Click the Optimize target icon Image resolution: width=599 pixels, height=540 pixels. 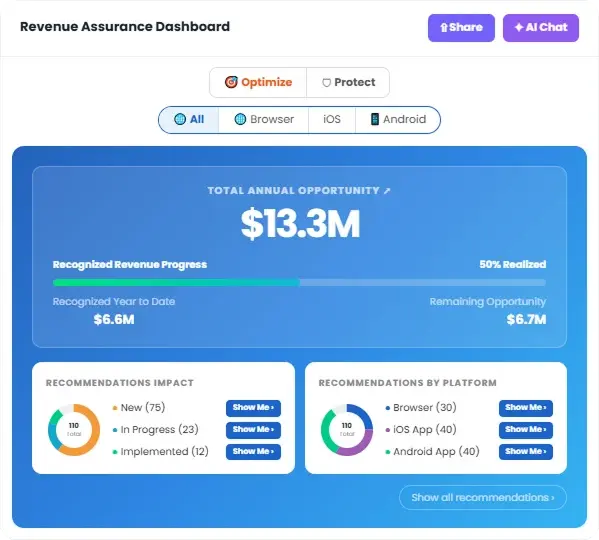pyautogui.click(x=231, y=82)
